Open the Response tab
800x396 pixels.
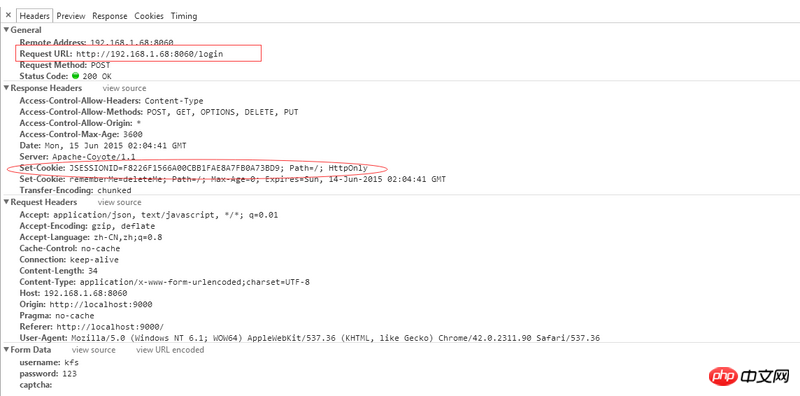pyautogui.click(x=110, y=16)
